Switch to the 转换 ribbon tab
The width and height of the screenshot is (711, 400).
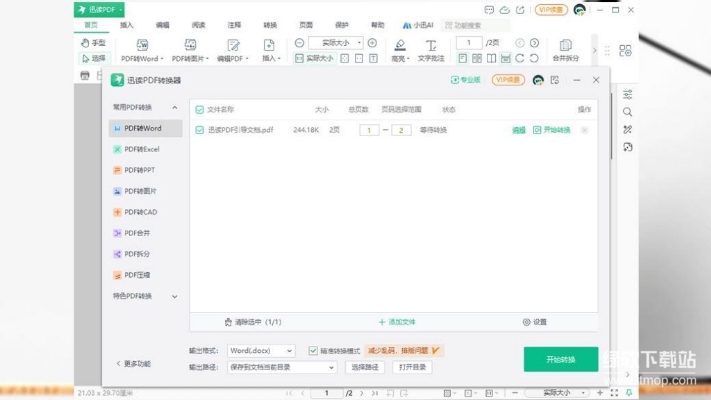pos(270,25)
